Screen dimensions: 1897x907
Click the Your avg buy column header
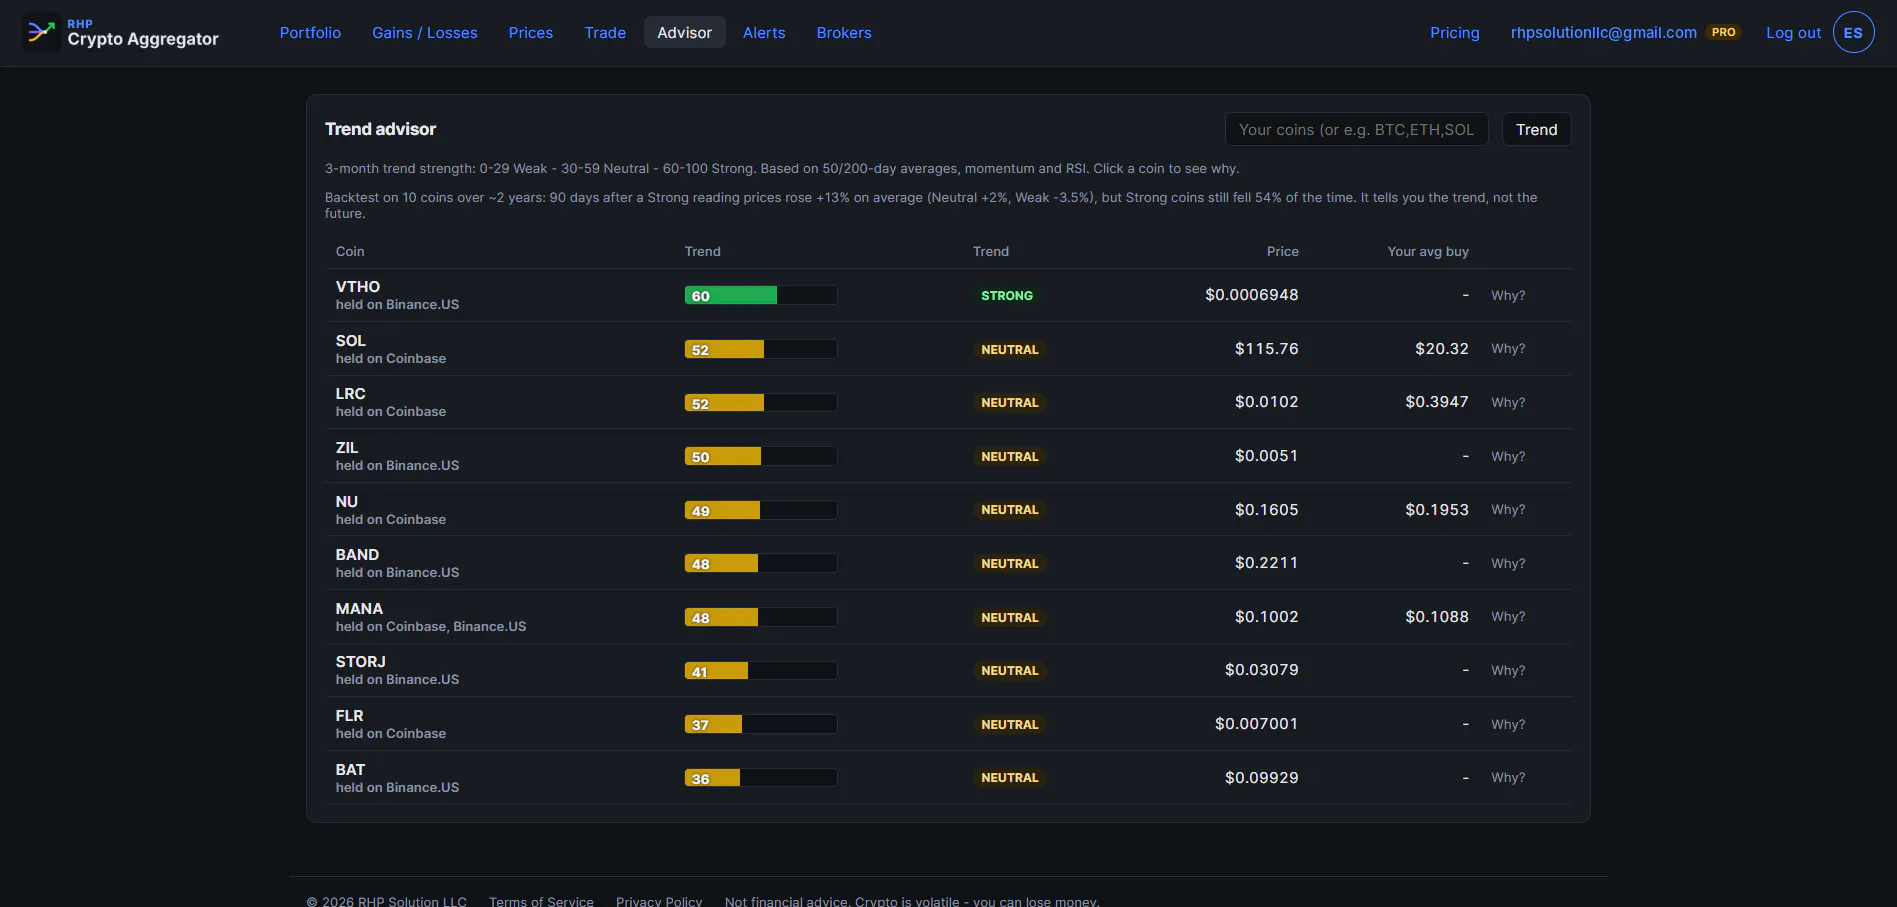[x=1428, y=252]
